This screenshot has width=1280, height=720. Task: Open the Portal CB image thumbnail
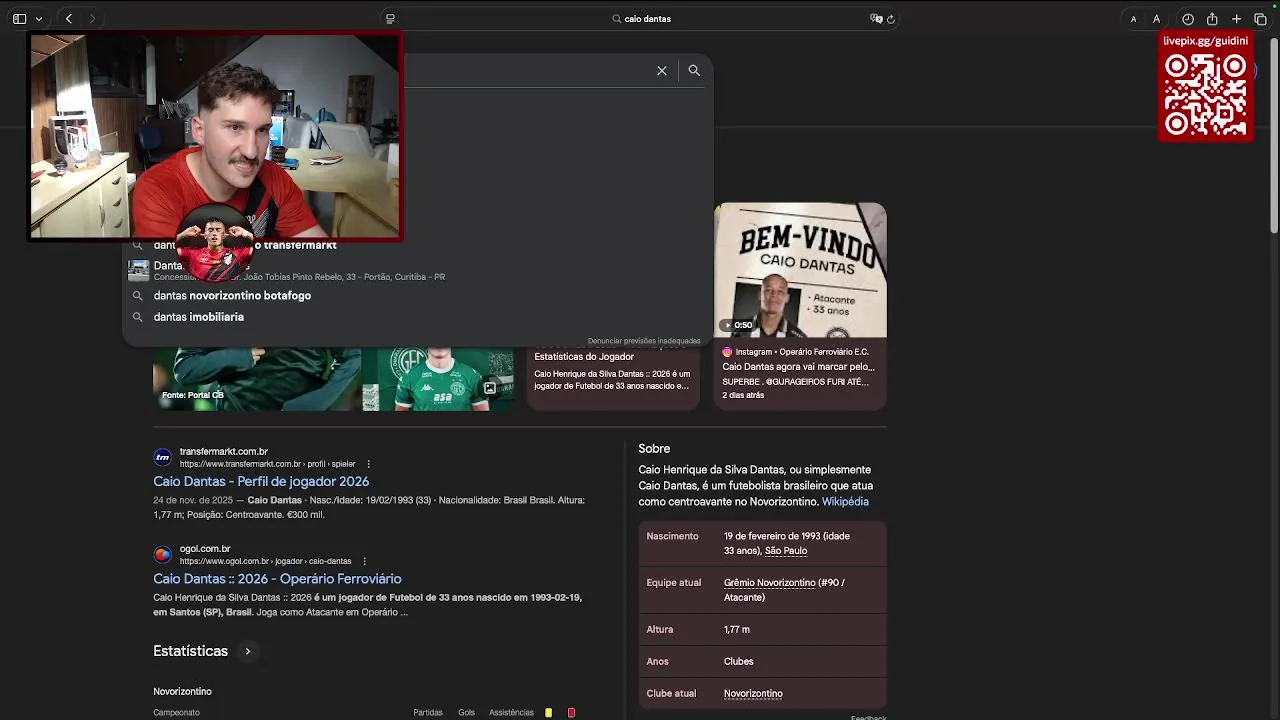[x=257, y=378]
